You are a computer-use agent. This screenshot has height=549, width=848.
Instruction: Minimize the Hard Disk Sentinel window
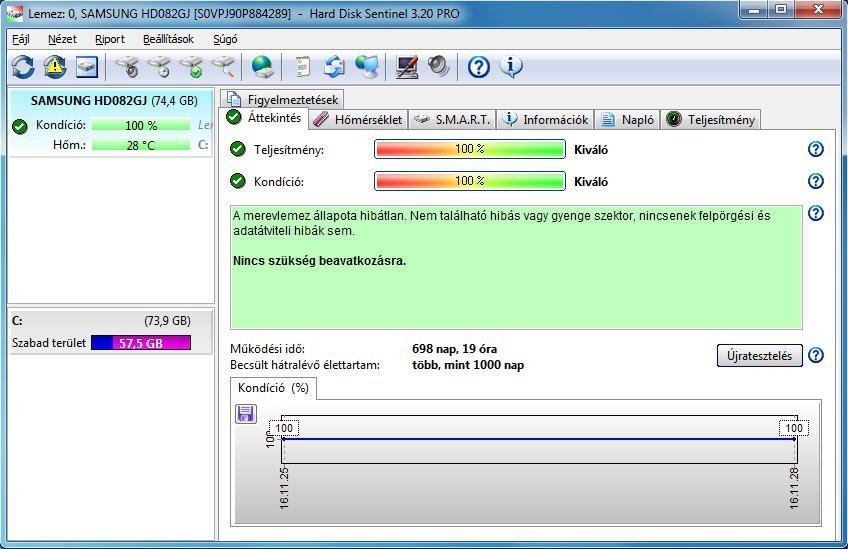754,9
